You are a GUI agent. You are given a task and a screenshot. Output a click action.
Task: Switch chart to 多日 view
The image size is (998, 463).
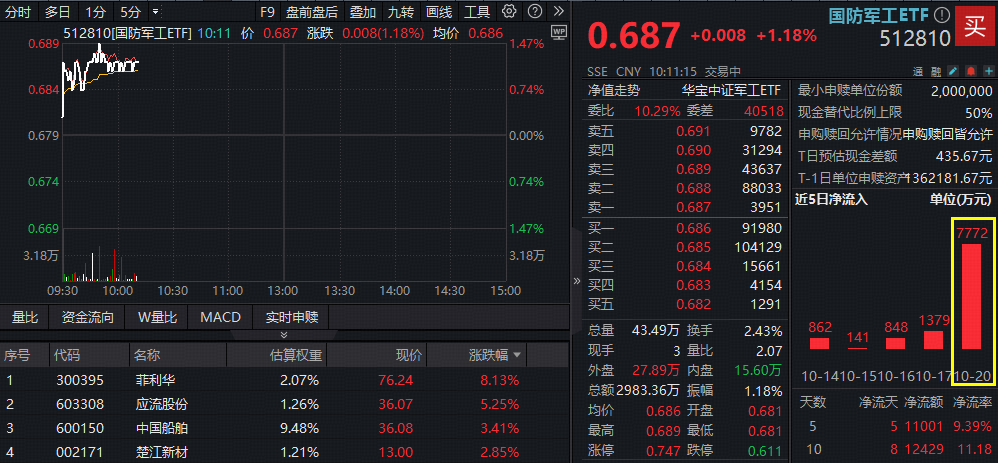click(x=57, y=12)
